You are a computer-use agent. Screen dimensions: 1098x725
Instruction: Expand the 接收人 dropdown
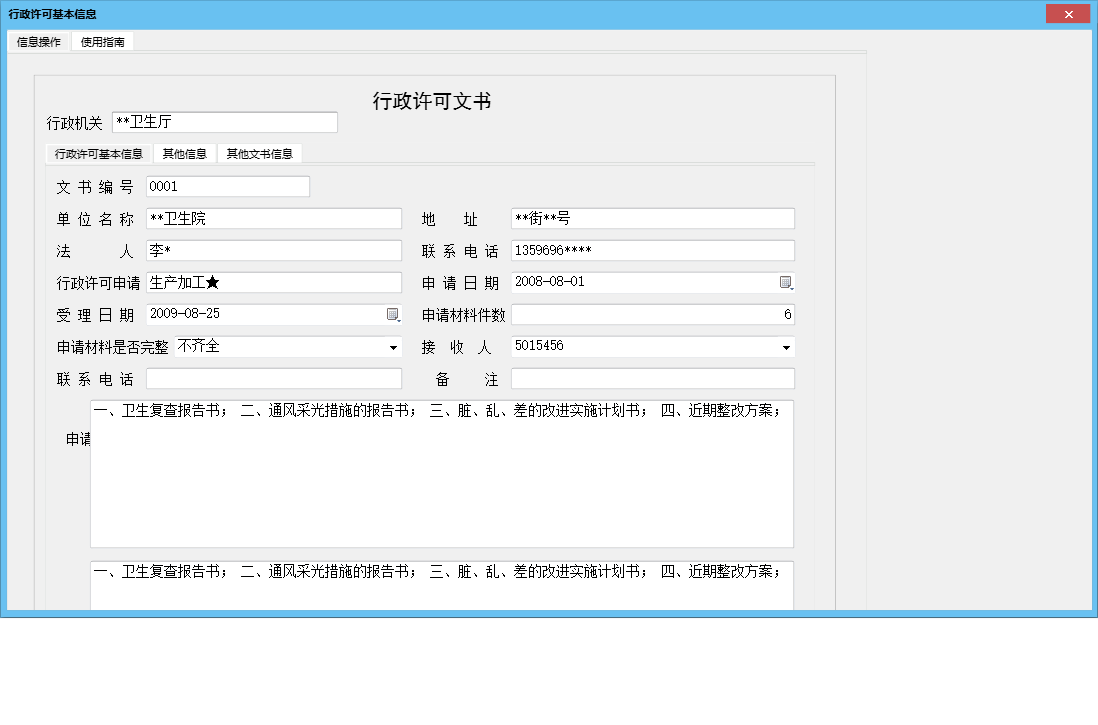pyautogui.click(x=786, y=346)
